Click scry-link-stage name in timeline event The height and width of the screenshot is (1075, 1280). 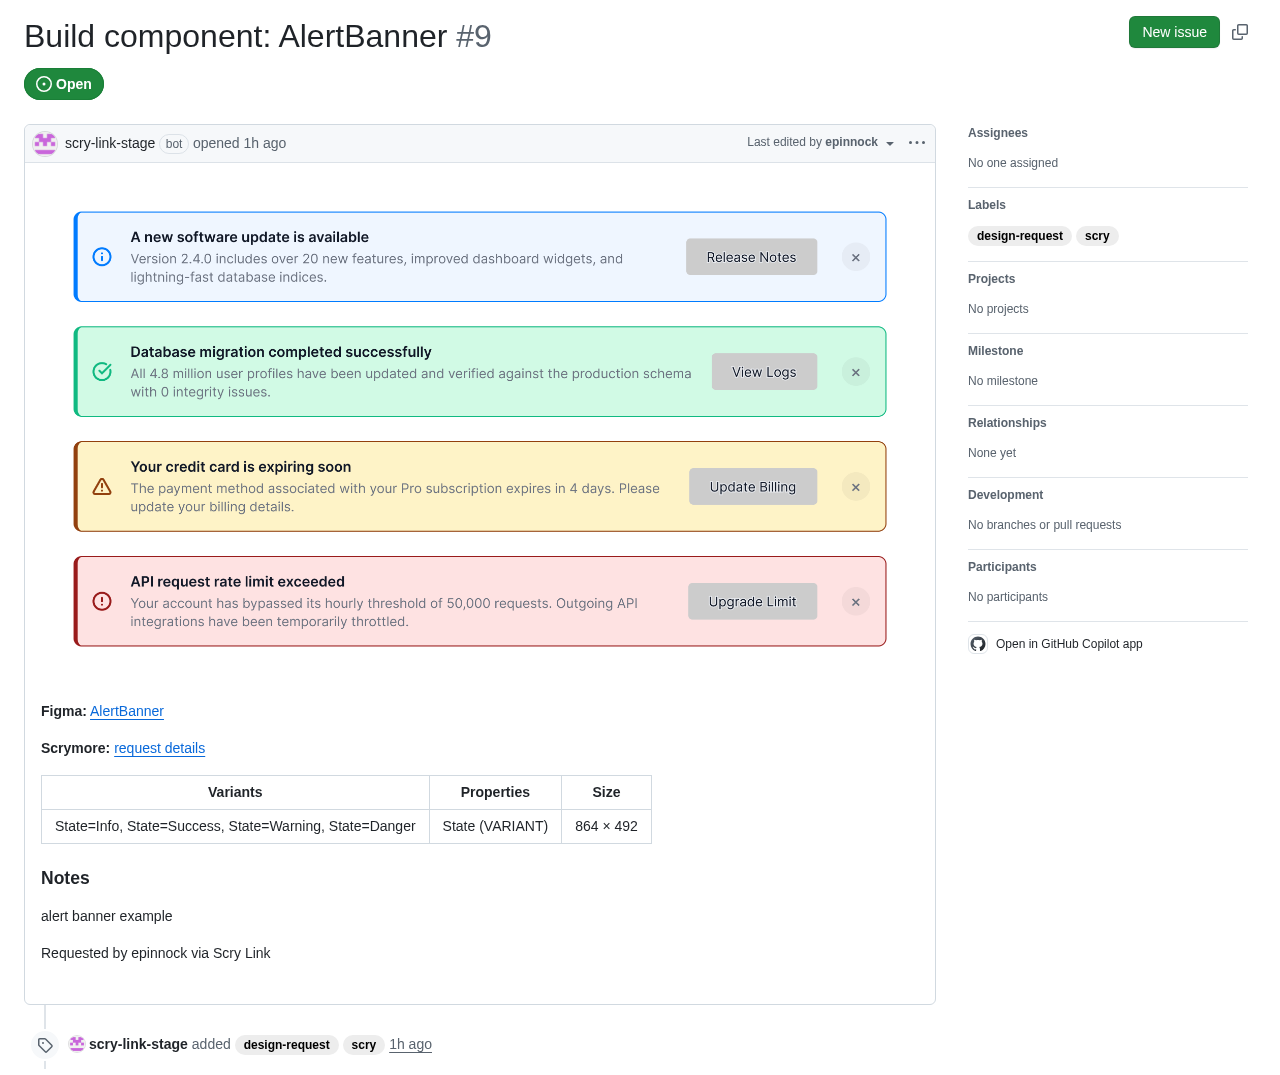point(138,1044)
